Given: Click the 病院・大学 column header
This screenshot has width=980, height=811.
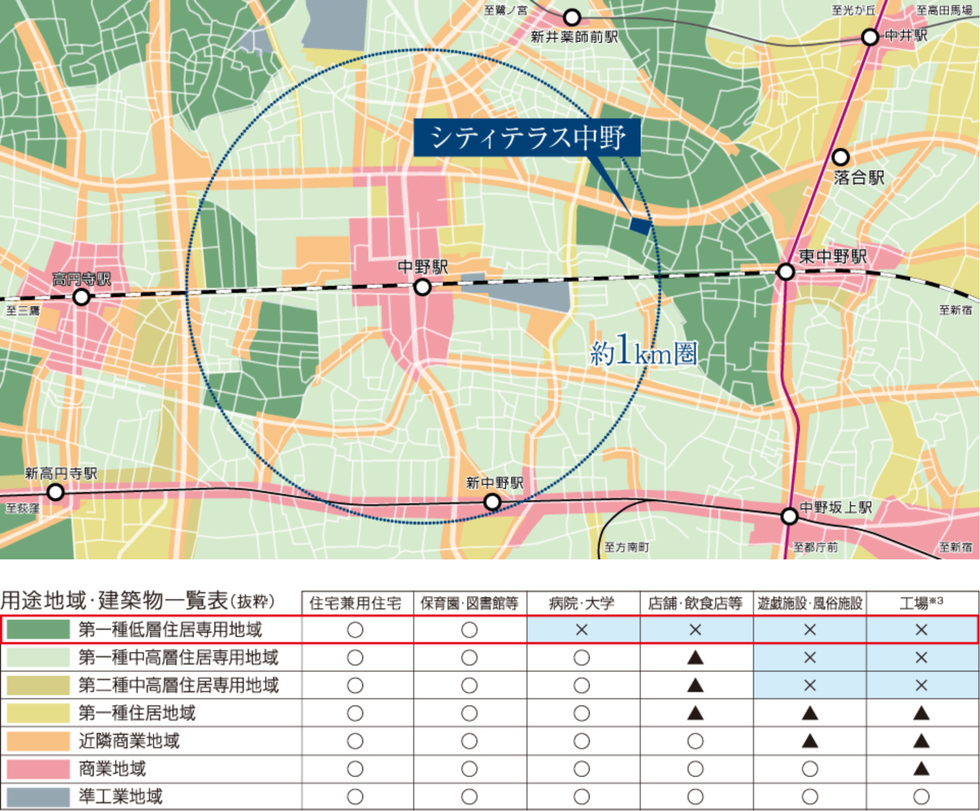Looking at the screenshot, I should pyautogui.click(x=583, y=604).
